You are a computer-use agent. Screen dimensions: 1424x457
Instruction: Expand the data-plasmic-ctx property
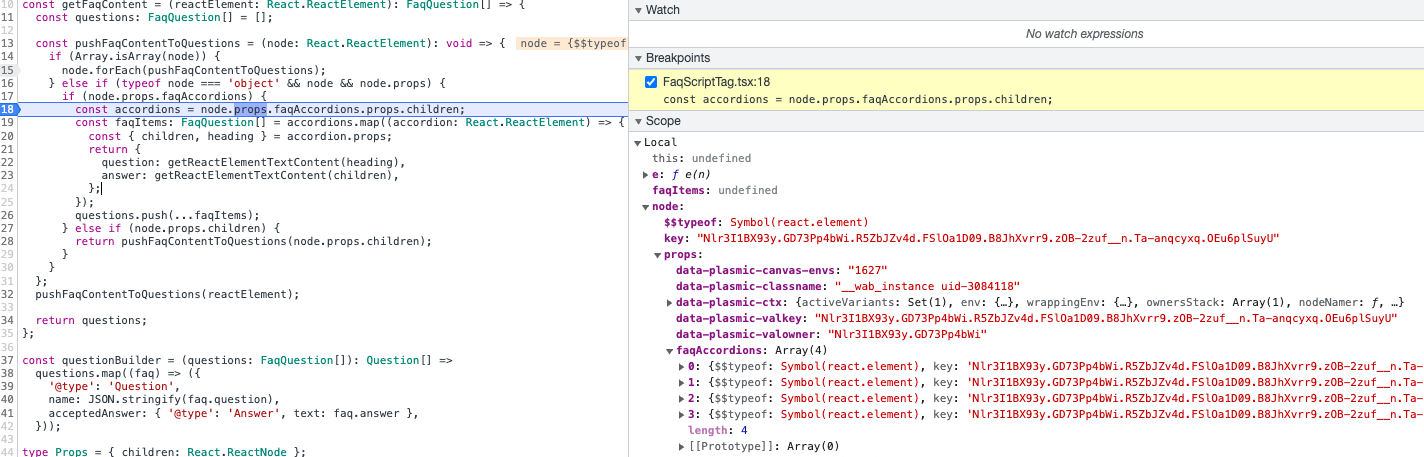point(669,302)
